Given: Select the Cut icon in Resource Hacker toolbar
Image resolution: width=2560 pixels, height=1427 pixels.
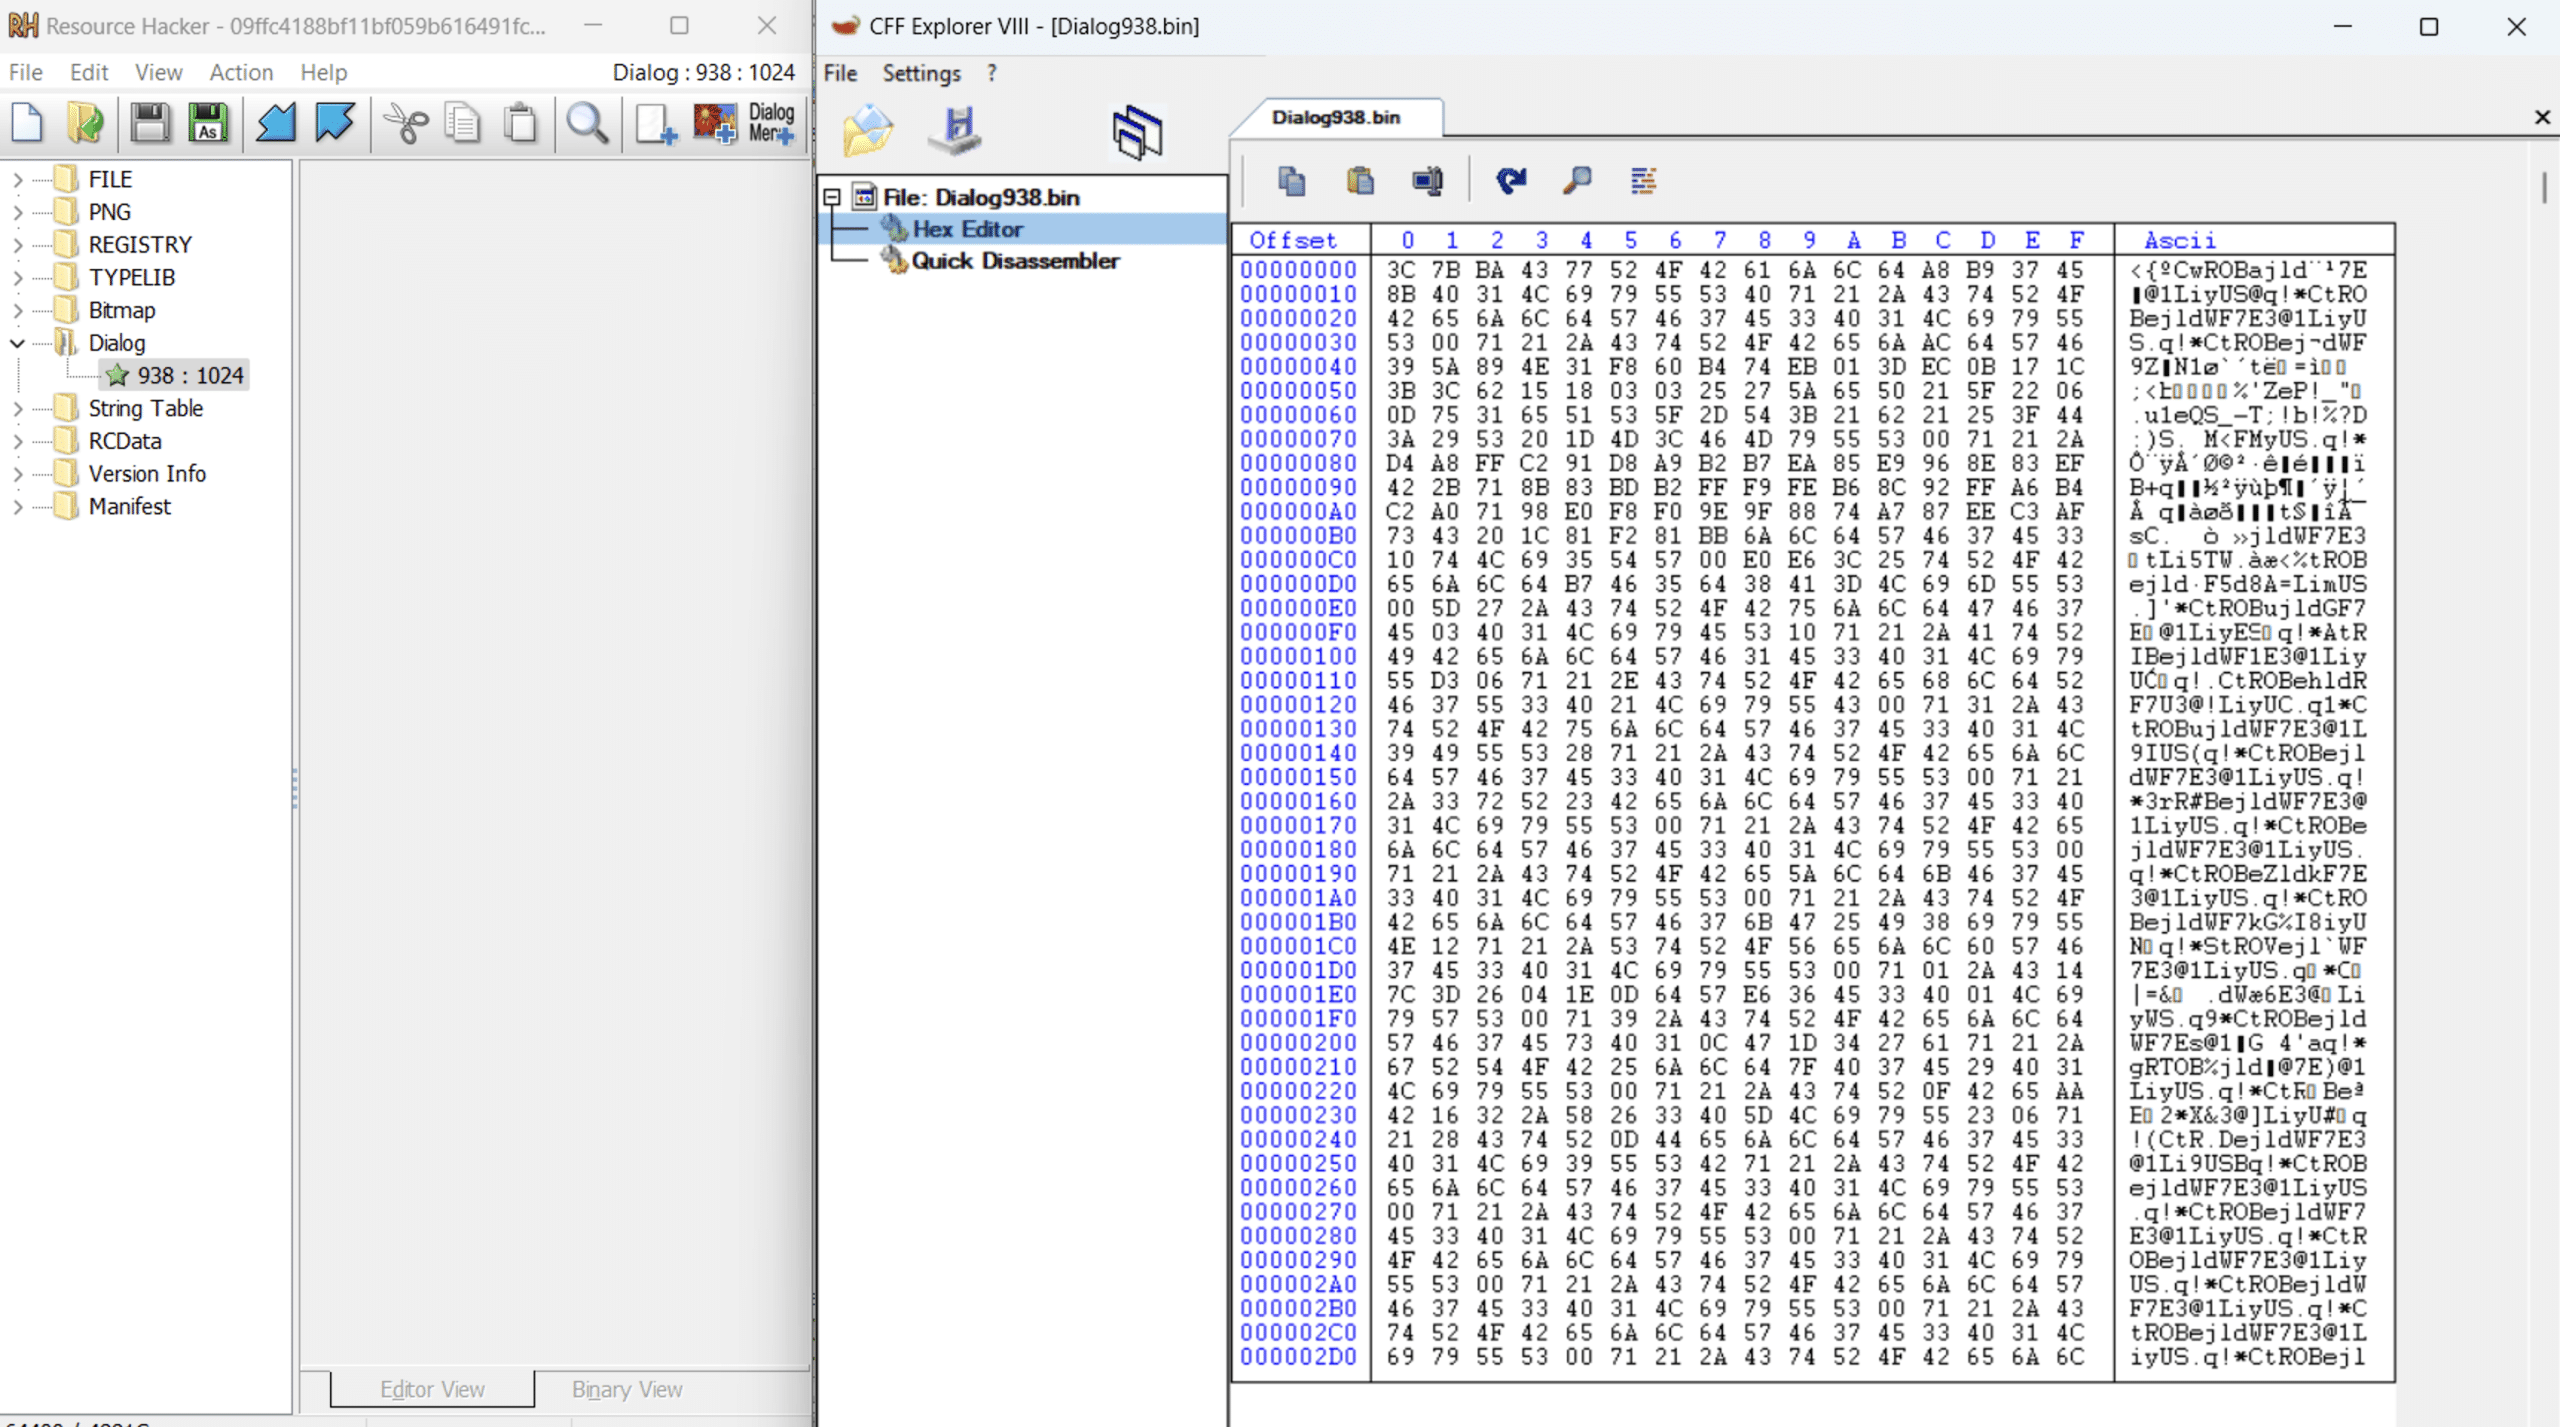Looking at the screenshot, I should click(408, 123).
